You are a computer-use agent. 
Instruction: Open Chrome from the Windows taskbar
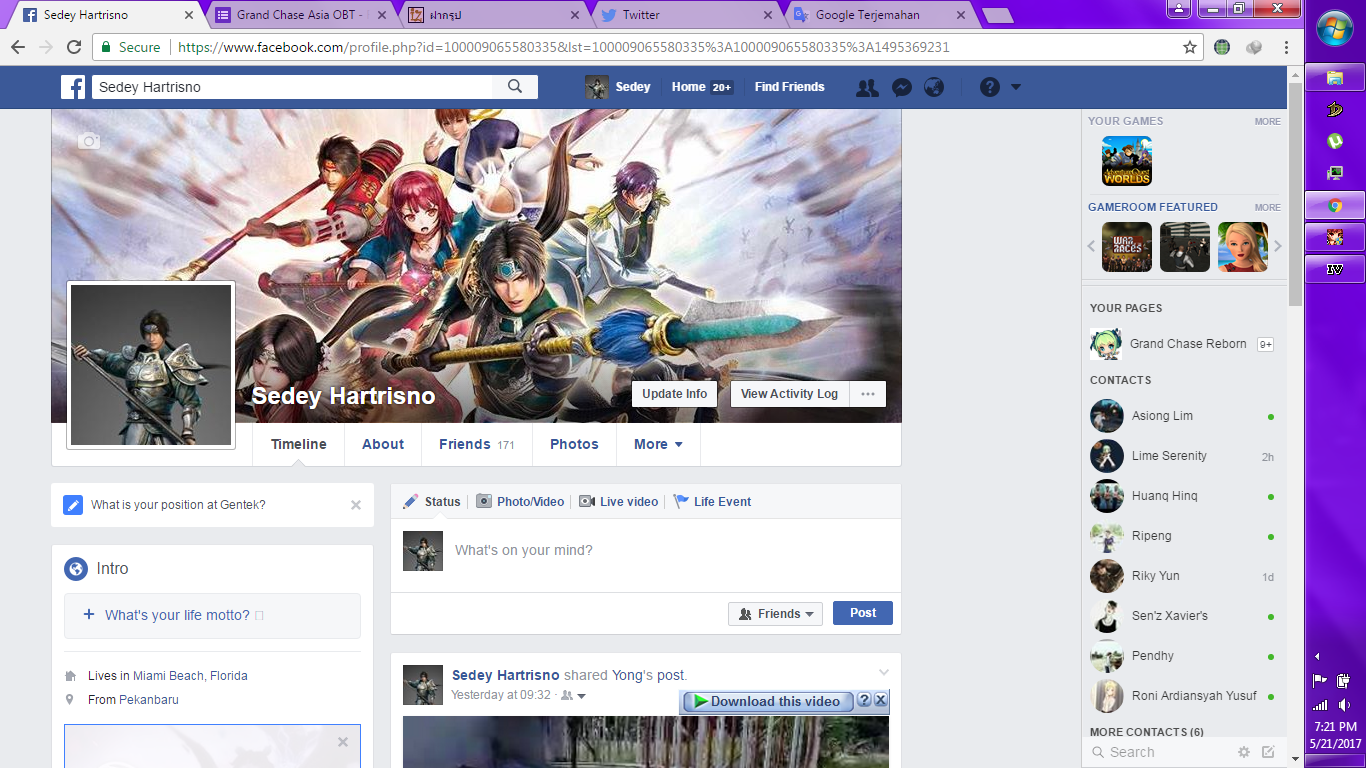(x=1335, y=205)
